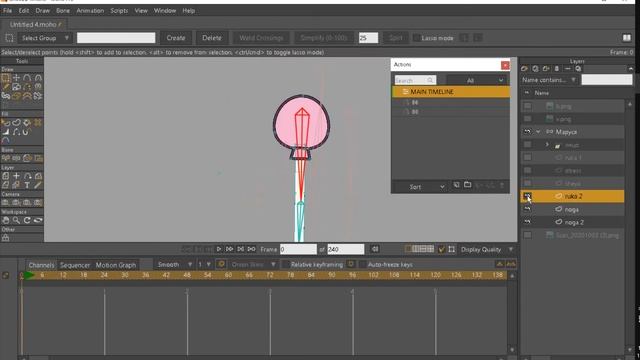The width and height of the screenshot is (640, 360).
Task: Open the Scripts menu
Action: coord(119,11)
